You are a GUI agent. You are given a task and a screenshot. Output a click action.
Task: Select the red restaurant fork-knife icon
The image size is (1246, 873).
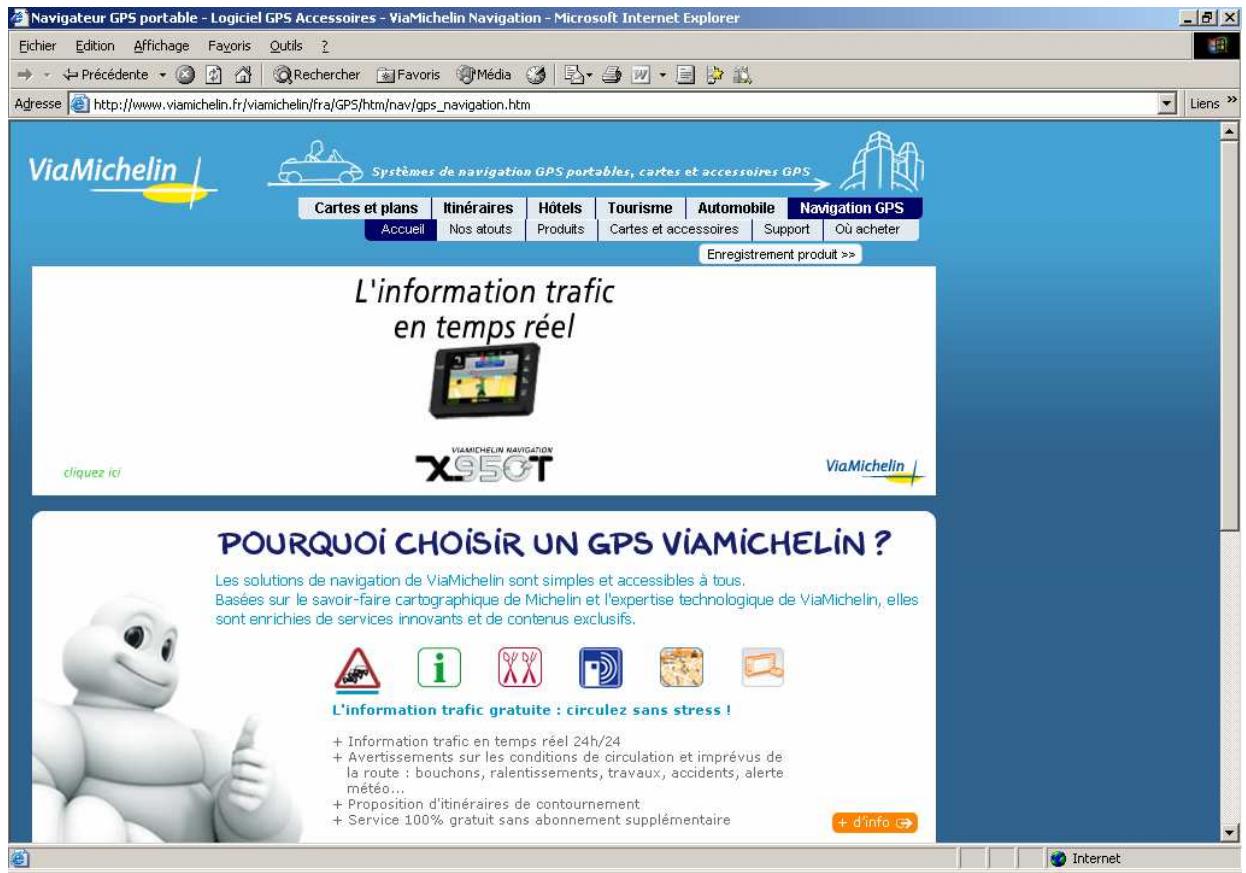click(518, 667)
